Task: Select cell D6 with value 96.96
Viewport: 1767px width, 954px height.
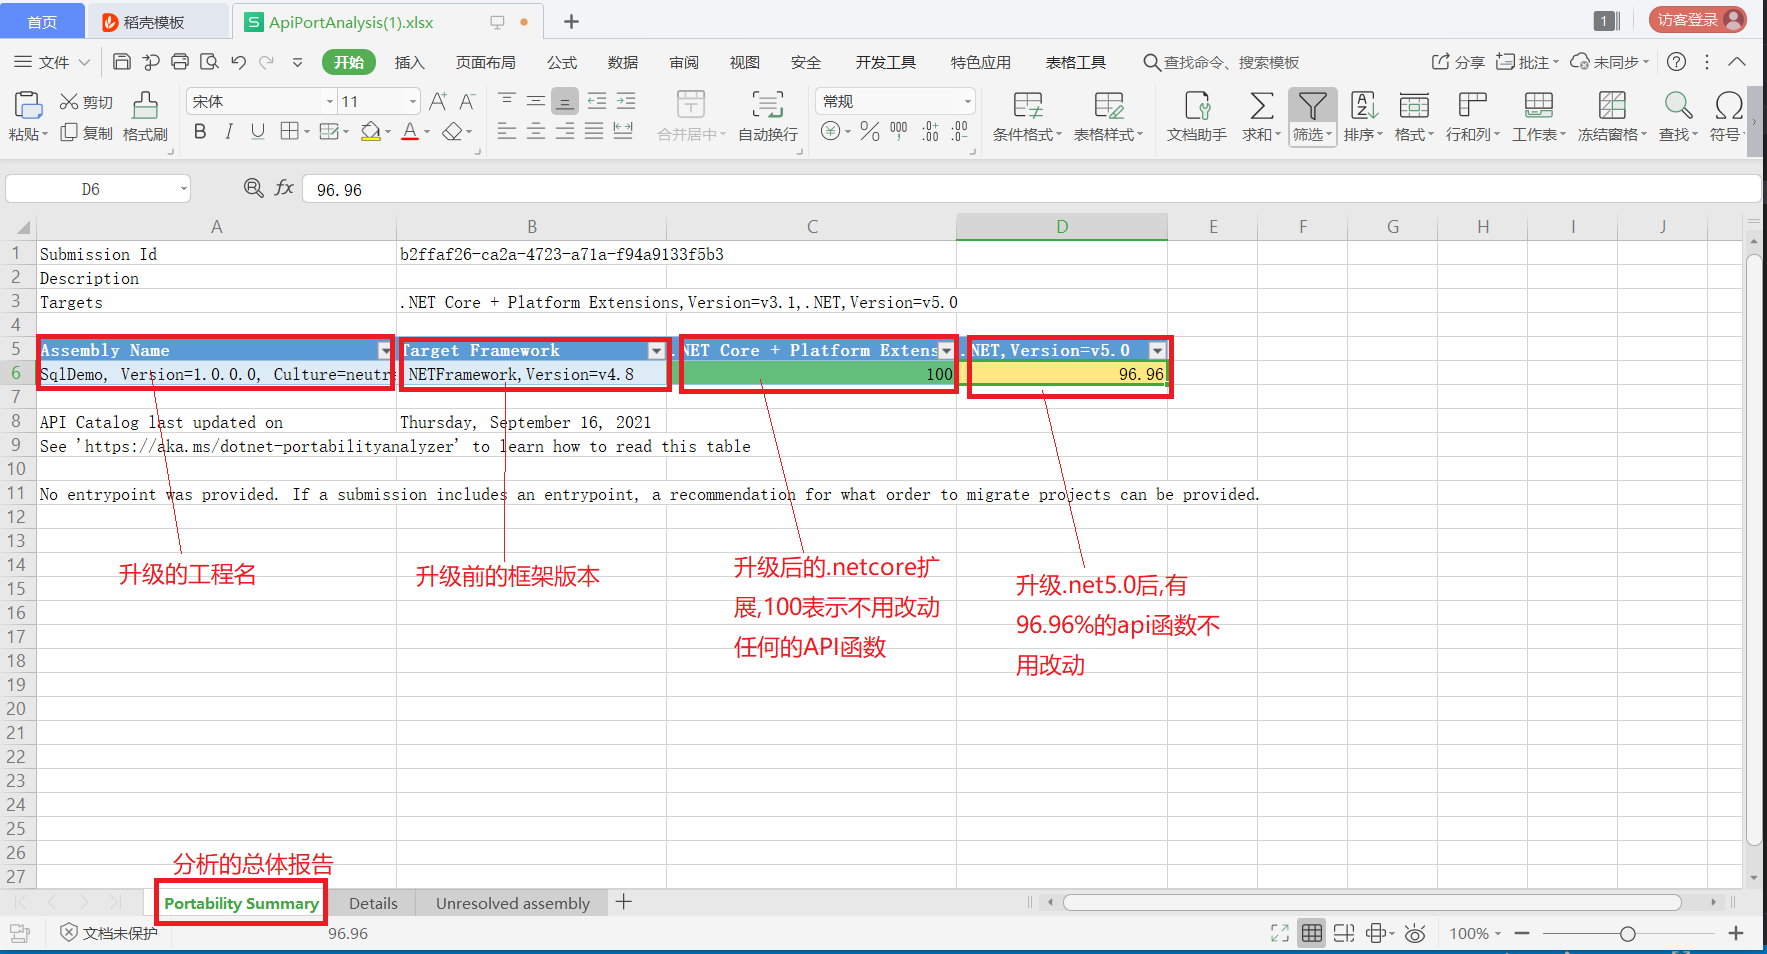Action: (1062, 374)
